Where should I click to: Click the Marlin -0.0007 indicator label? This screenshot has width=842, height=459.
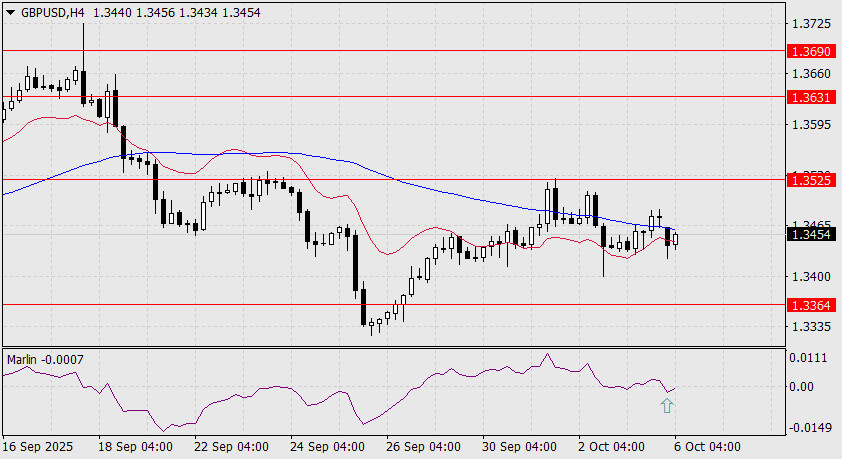45,357
